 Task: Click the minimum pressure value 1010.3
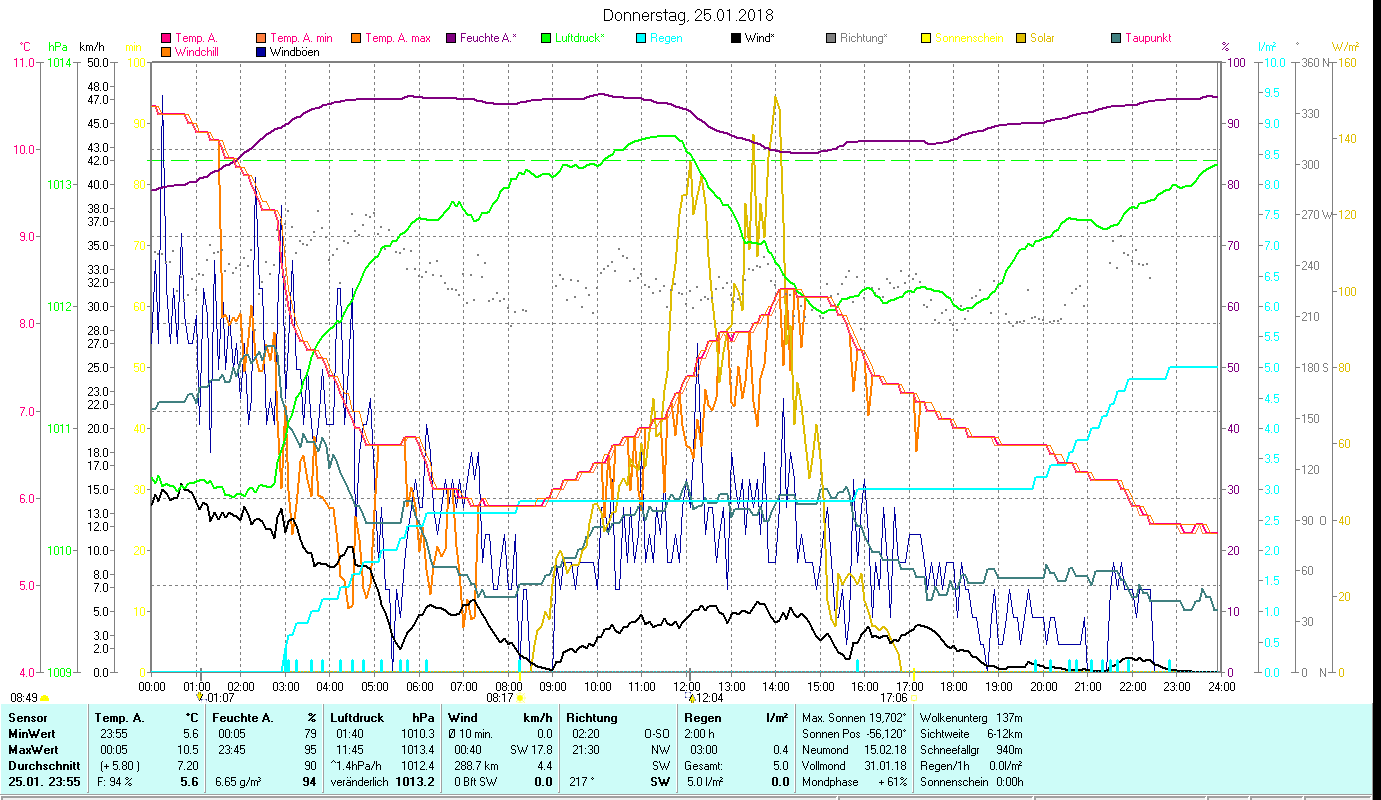coord(416,734)
